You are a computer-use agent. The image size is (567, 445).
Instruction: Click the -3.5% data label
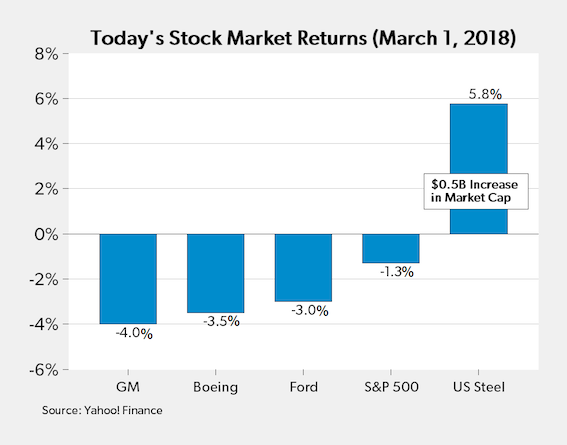[221, 321]
